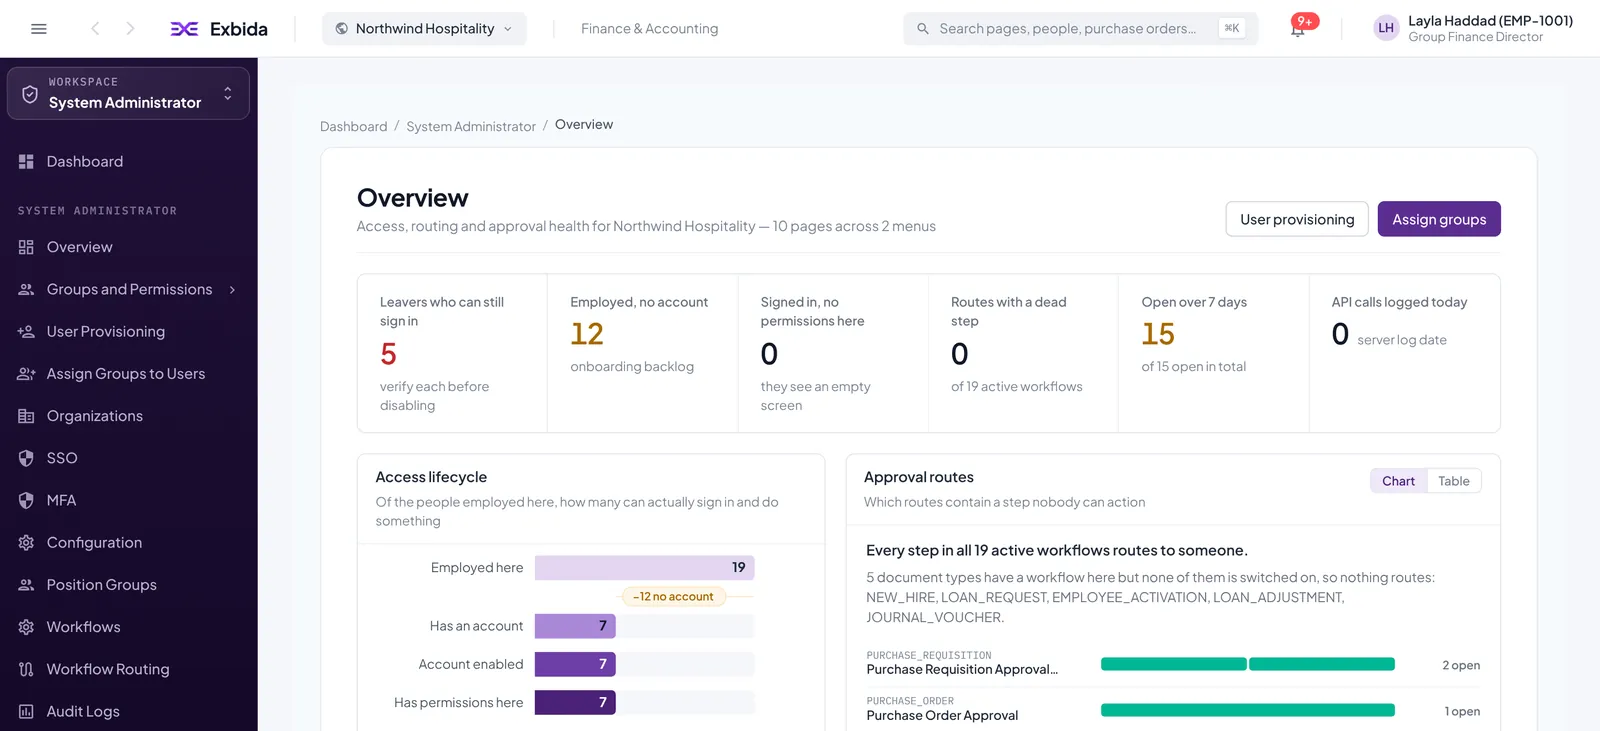This screenshot has height=731, width=1600.
Task: Click the Audit Logs icon
Action: tap(26, 712)
